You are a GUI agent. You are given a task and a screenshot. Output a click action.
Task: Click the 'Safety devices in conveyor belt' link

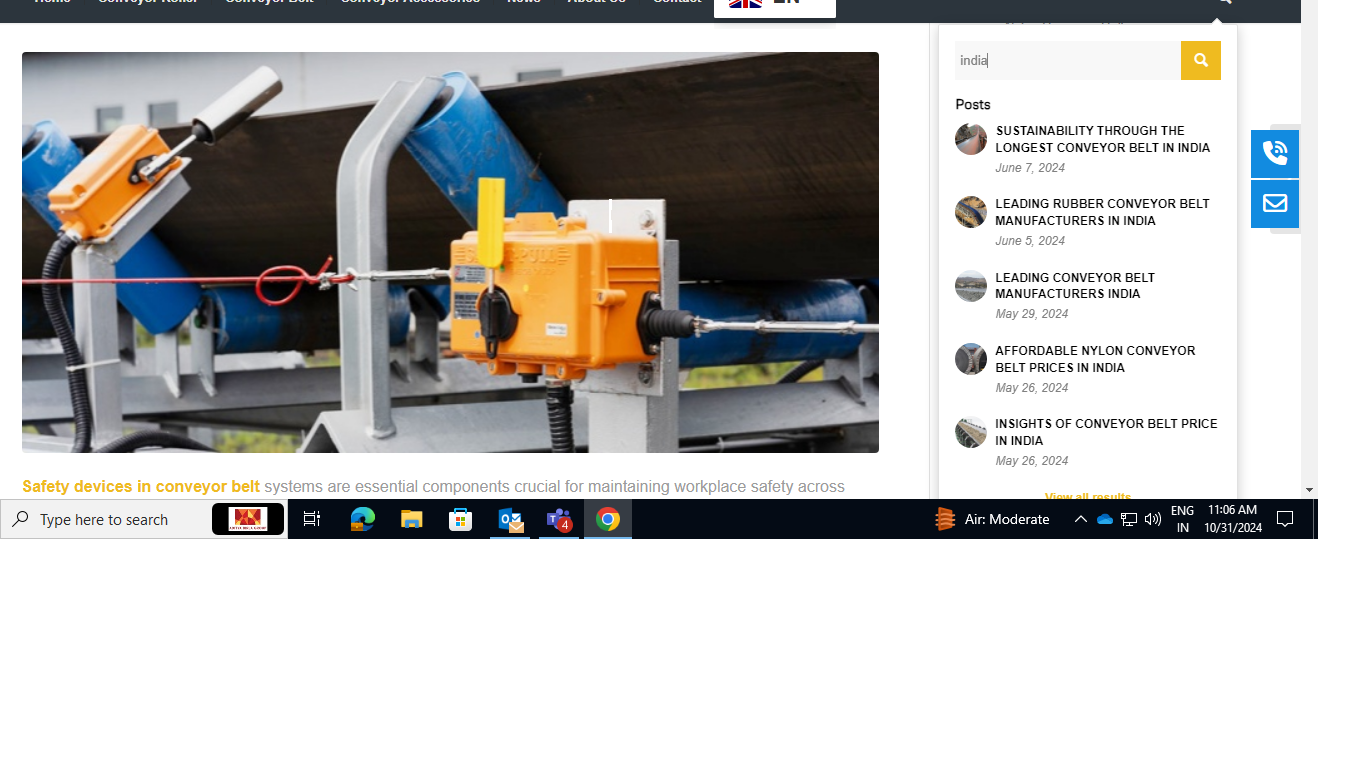click(141, 487)
